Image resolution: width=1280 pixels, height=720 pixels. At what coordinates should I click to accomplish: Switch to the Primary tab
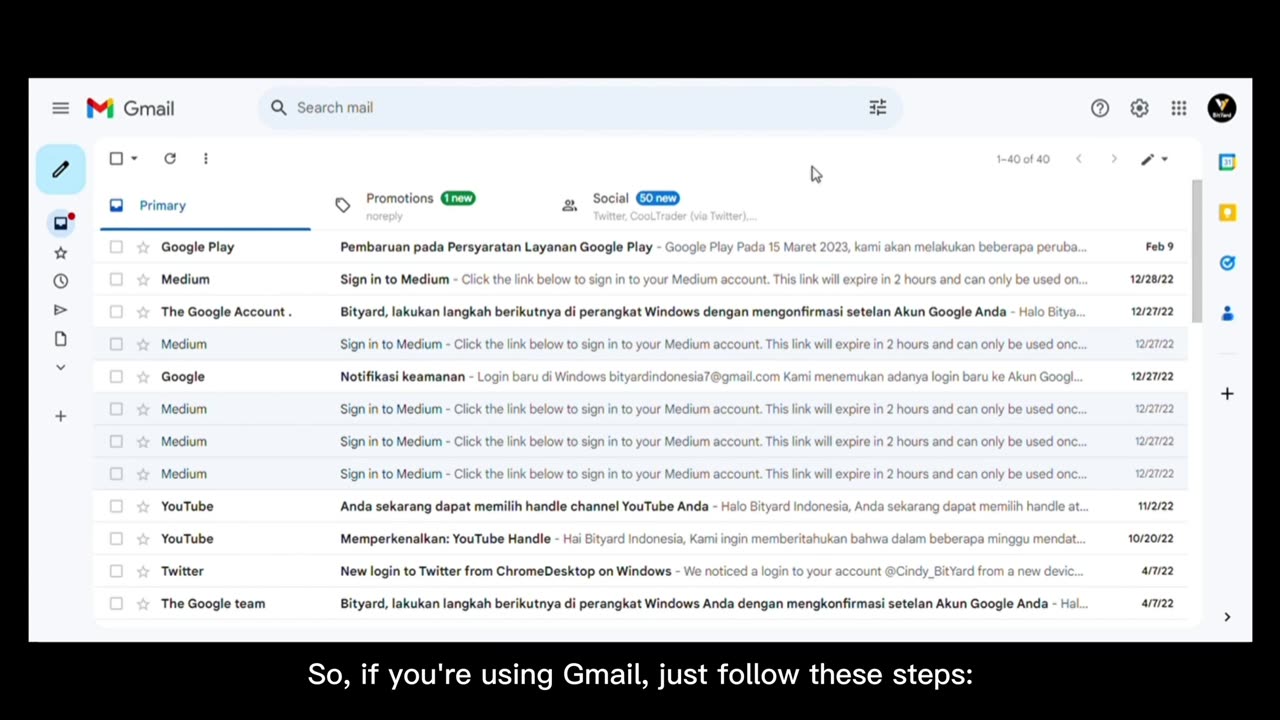[203, 205]
